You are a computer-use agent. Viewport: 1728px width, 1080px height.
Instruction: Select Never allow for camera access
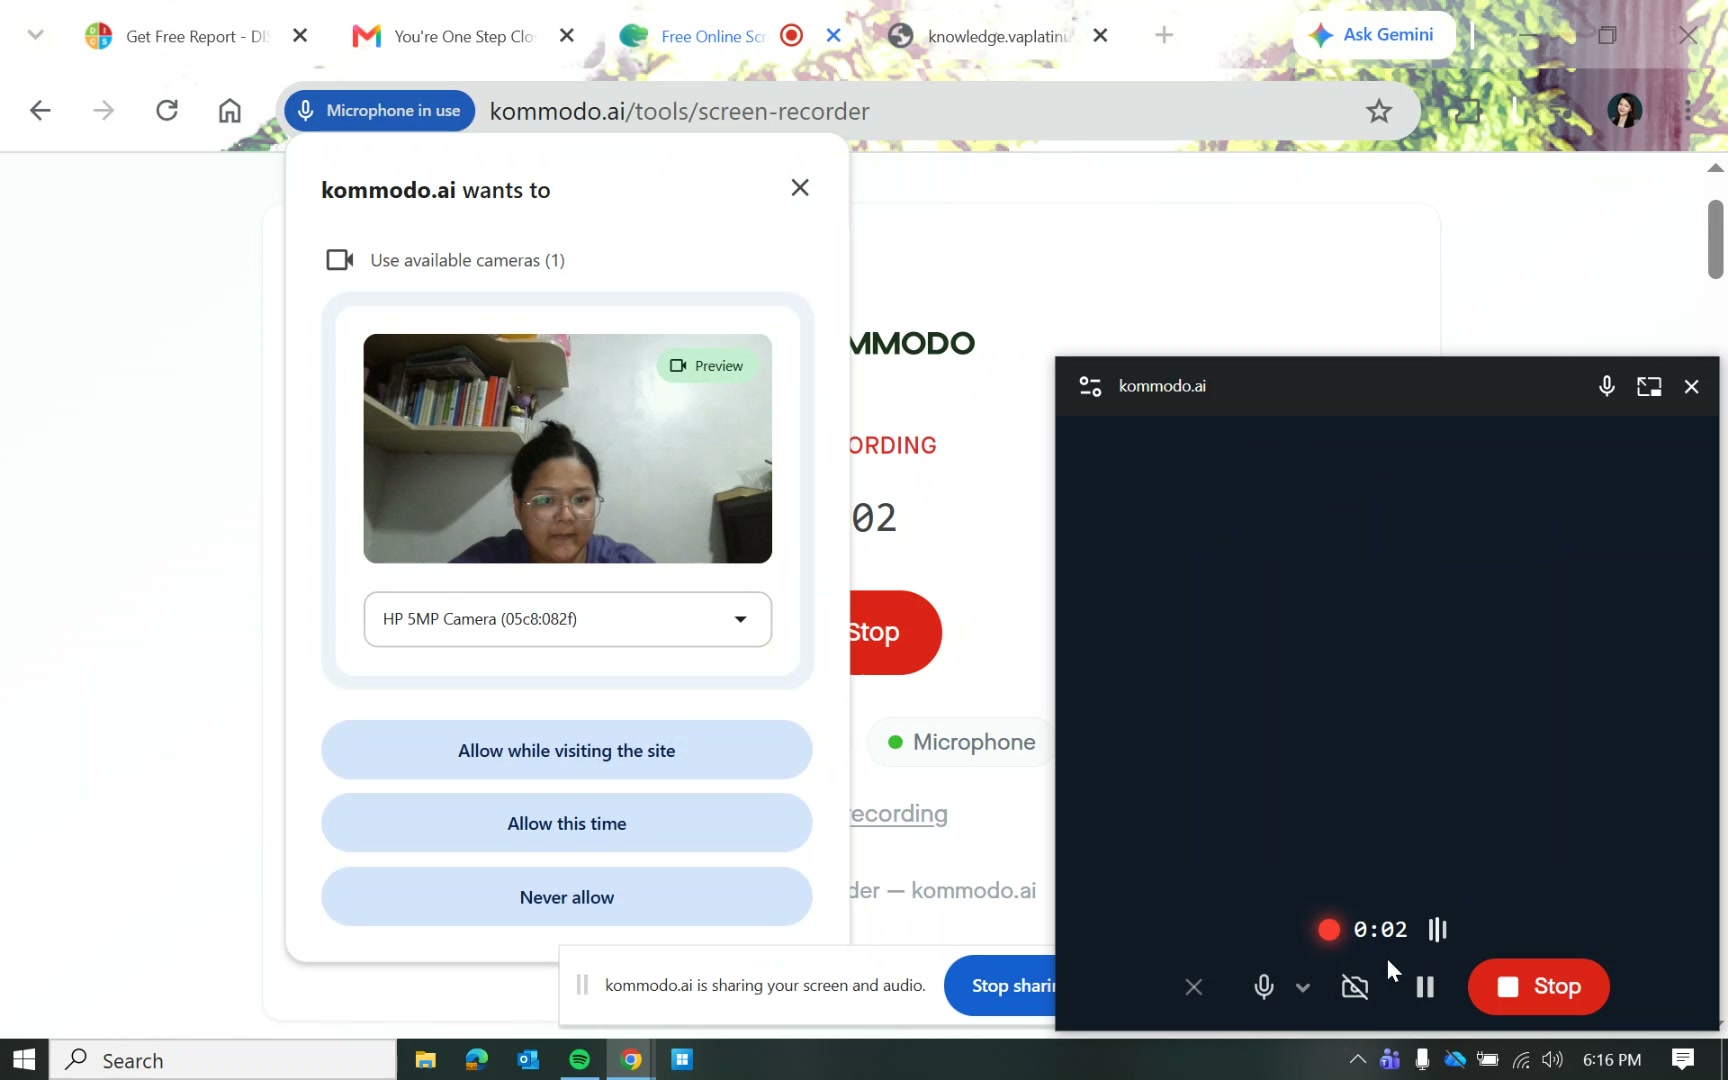[567, 897]
